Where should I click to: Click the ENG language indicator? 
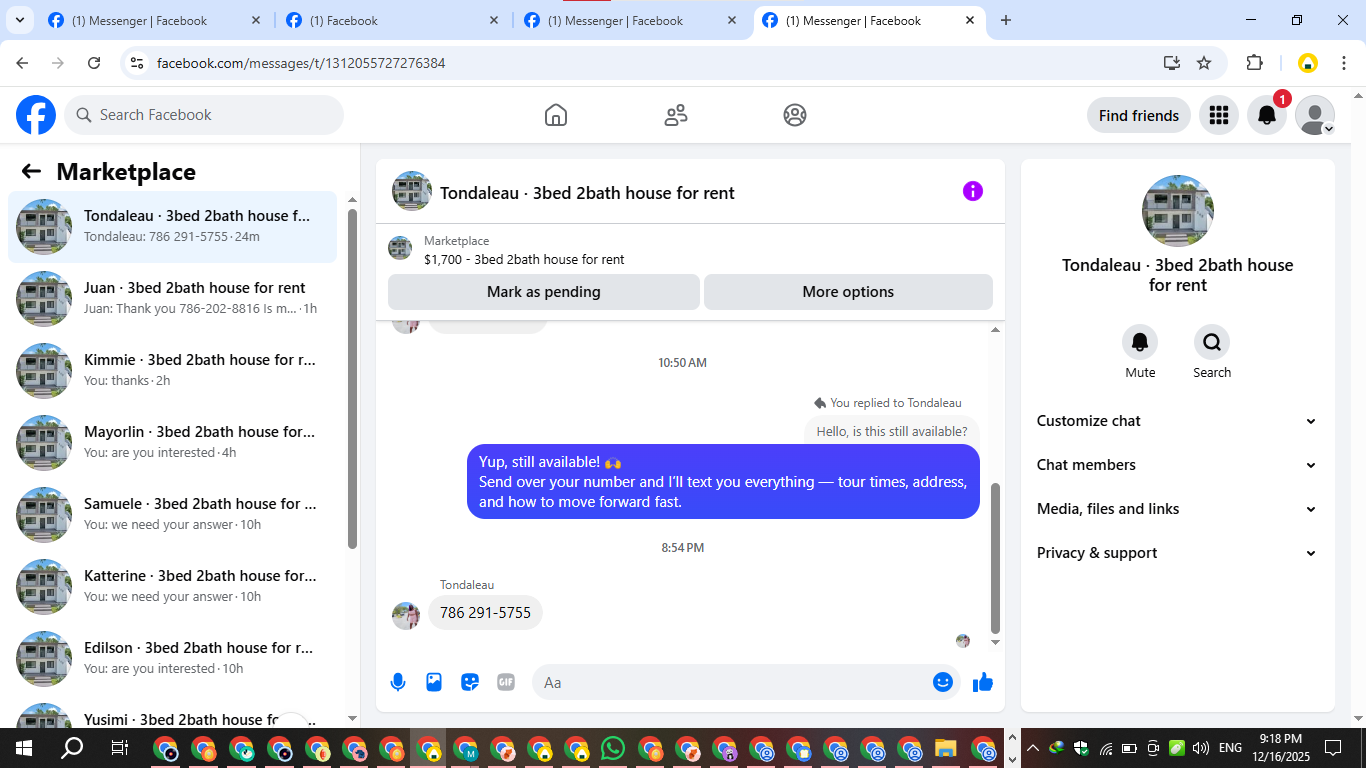(1230, 748)
